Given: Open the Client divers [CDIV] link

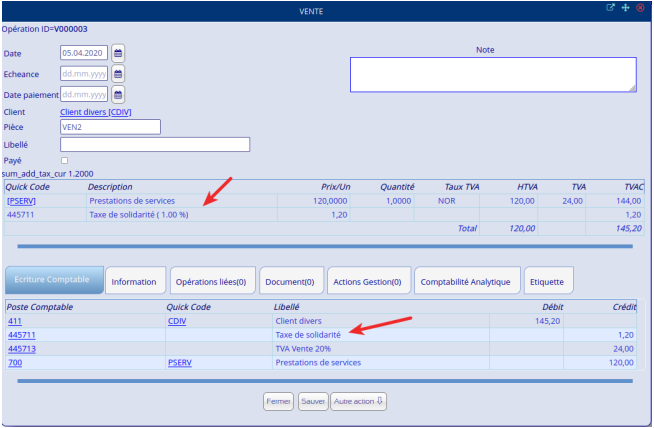Looking at the screenshot, I should (96, 112).
